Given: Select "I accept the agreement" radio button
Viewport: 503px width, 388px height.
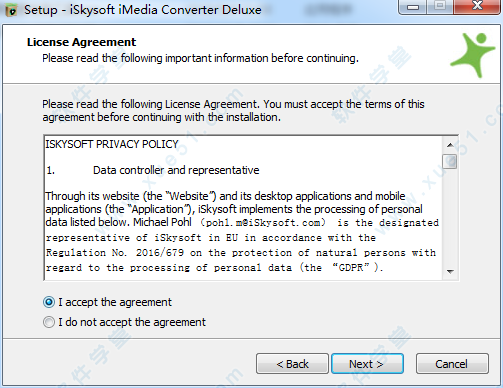Looking at the screenshot, I should (49, 302).
